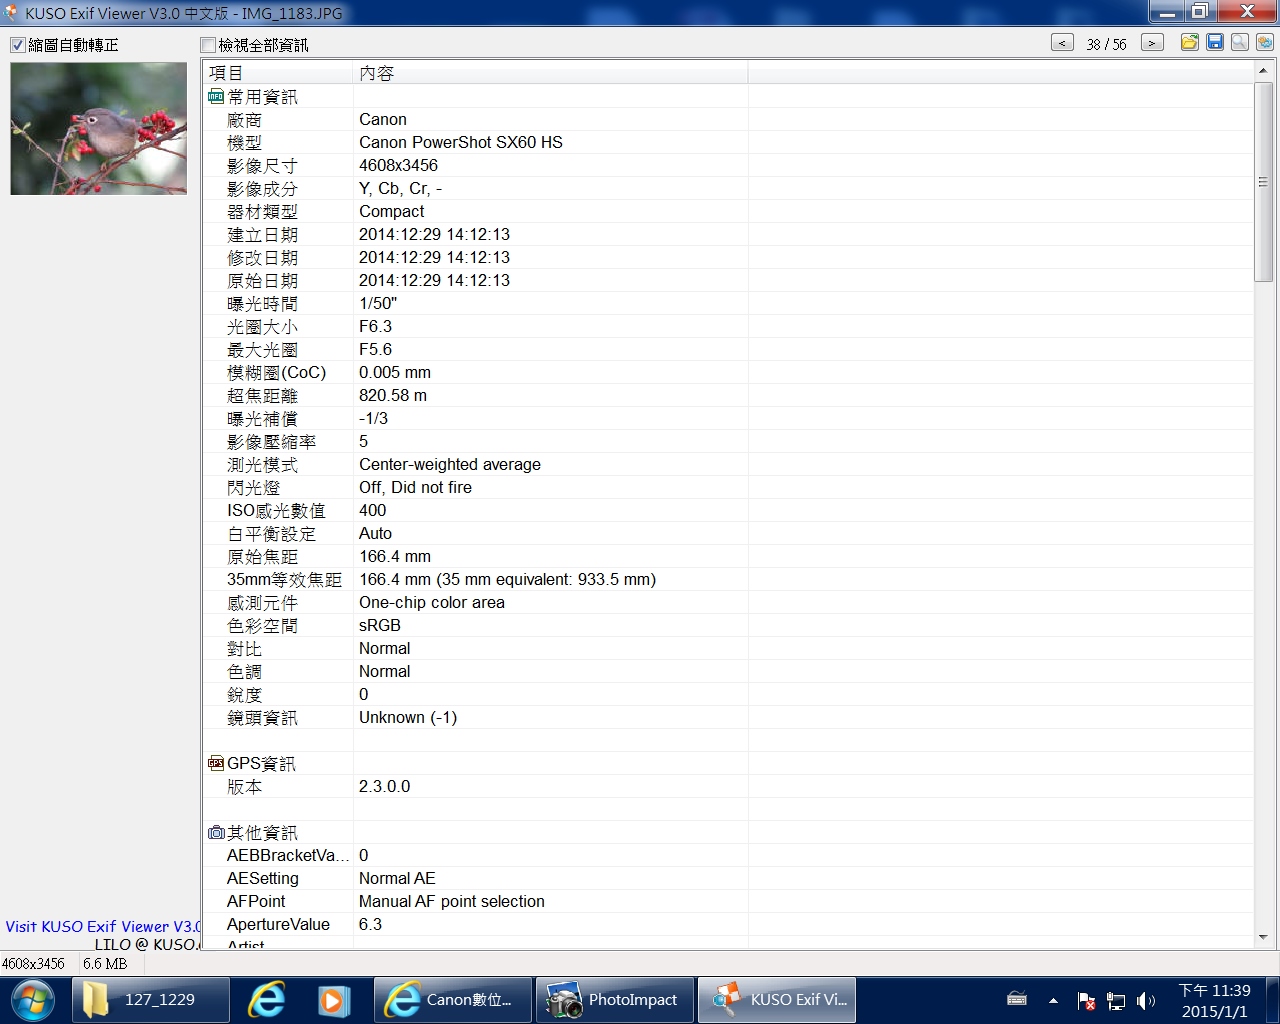
Task: Click the 內容 column header
Action: (x=551, y=73)
